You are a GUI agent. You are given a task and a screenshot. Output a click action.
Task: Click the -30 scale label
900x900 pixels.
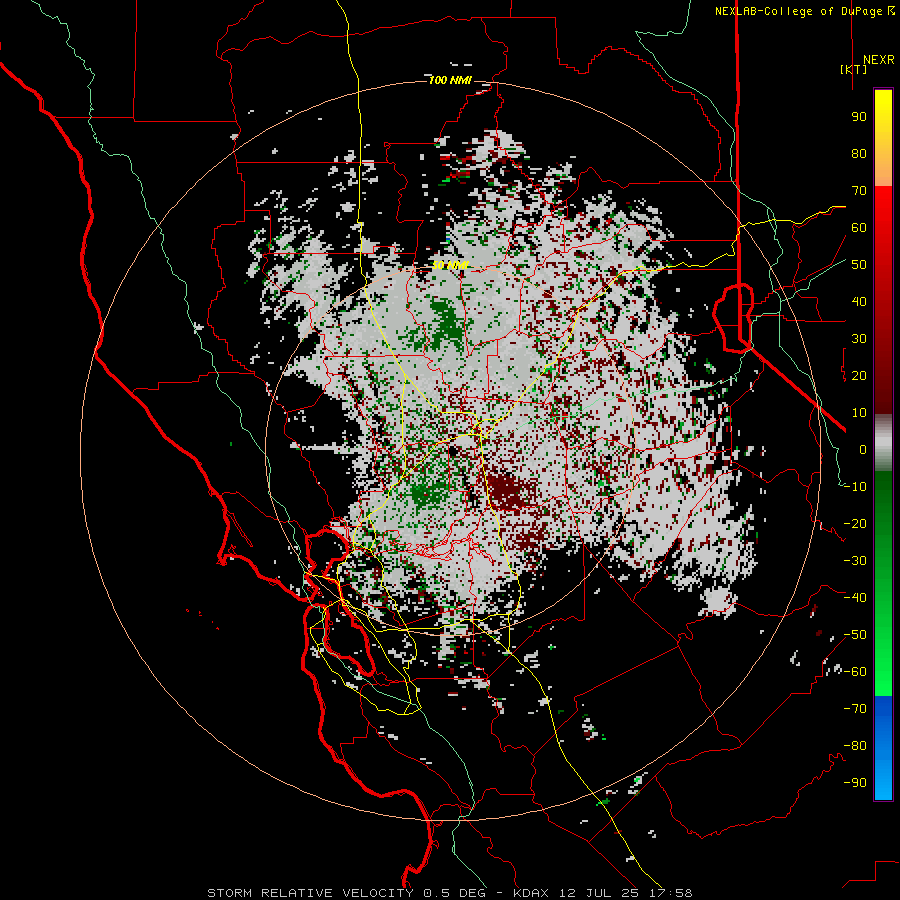tap(855, 561)
